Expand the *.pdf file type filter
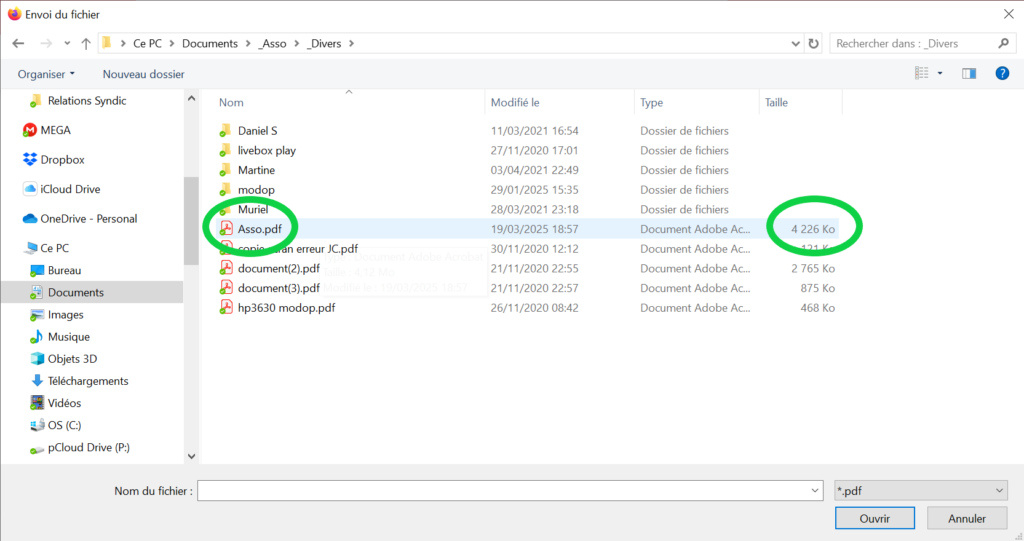This screenshot has width=1024, height=541. pos(920,490)
